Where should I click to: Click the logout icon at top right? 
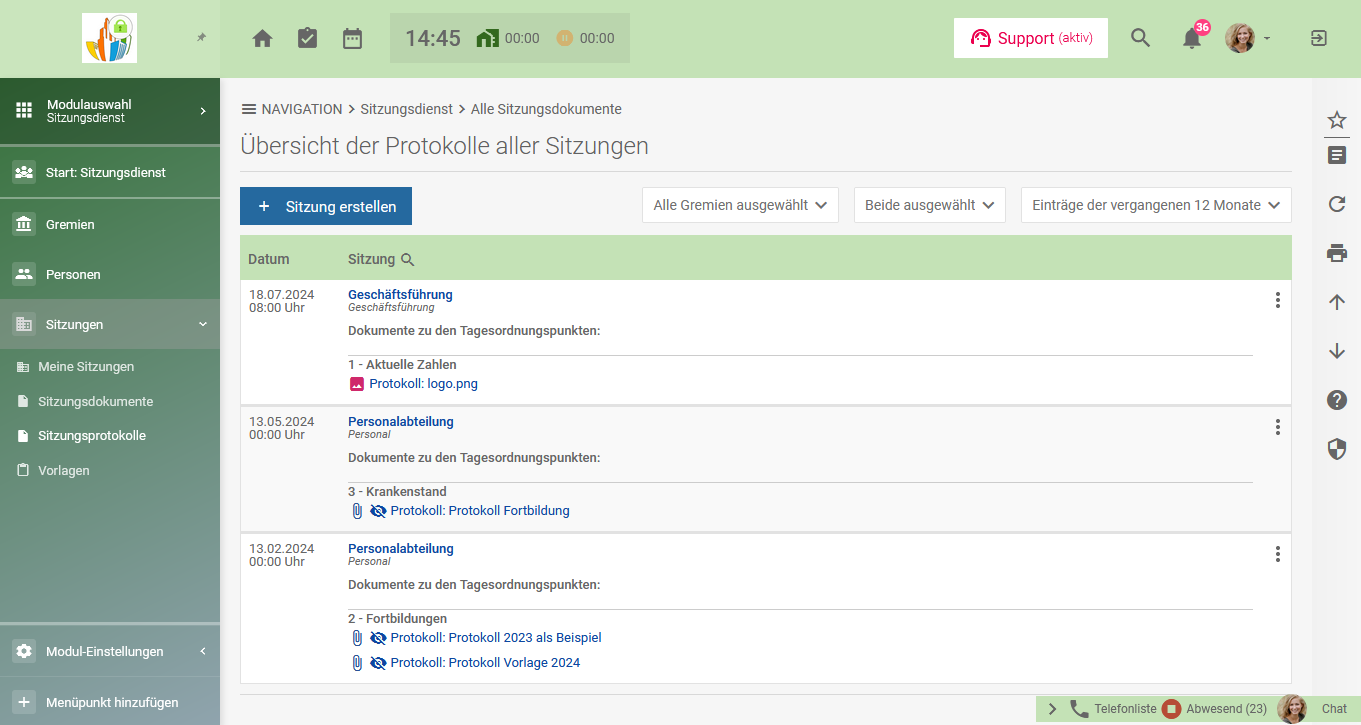pos(1319,38)
